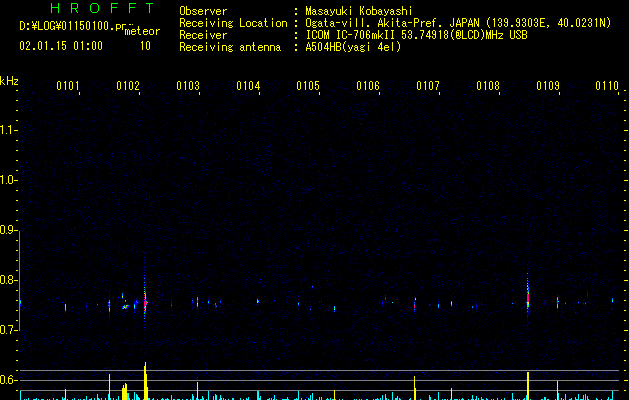Image resolution: width=629 pixels, height=400 pixels.
Task: Click the 0.6 kHz axis label
Action: point(7,380)
